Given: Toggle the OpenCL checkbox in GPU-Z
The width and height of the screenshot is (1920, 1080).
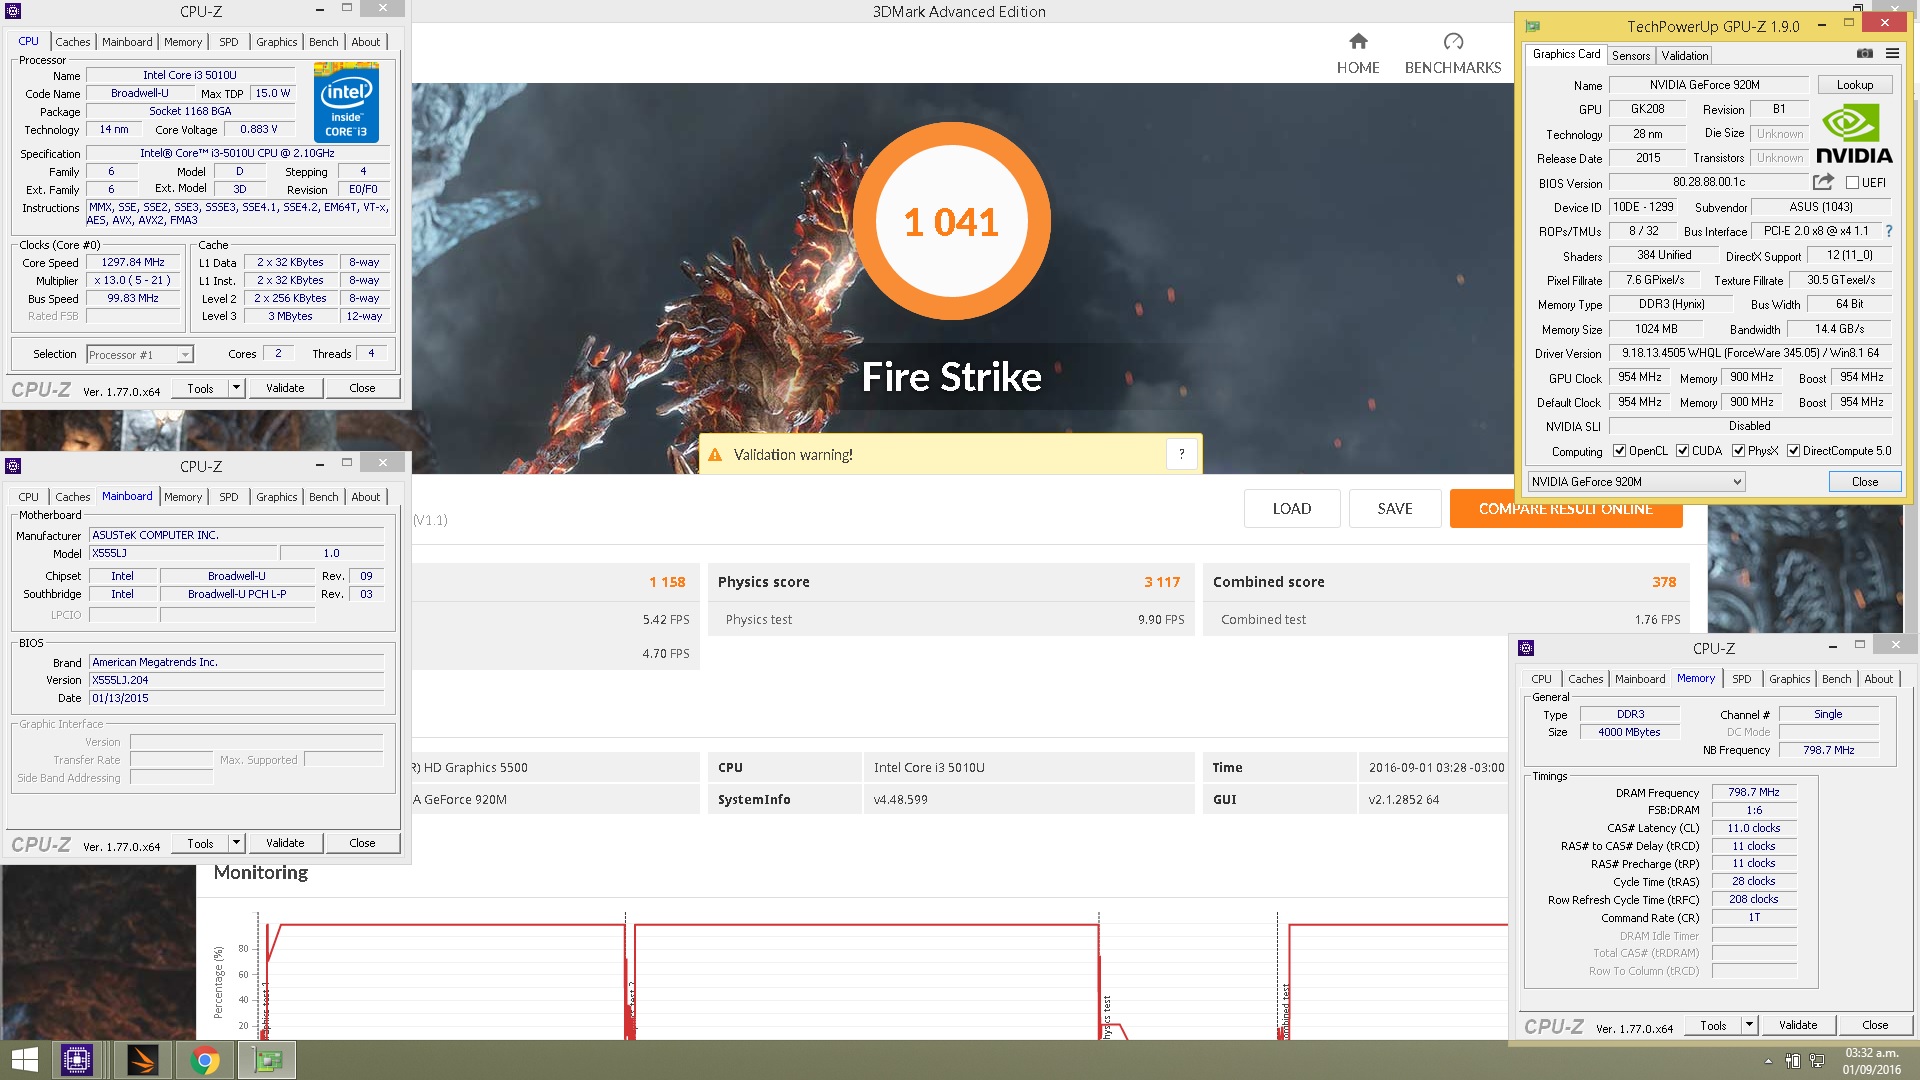Looking at the screenshot, I should pyautogui.click(x=1619, y=451).
